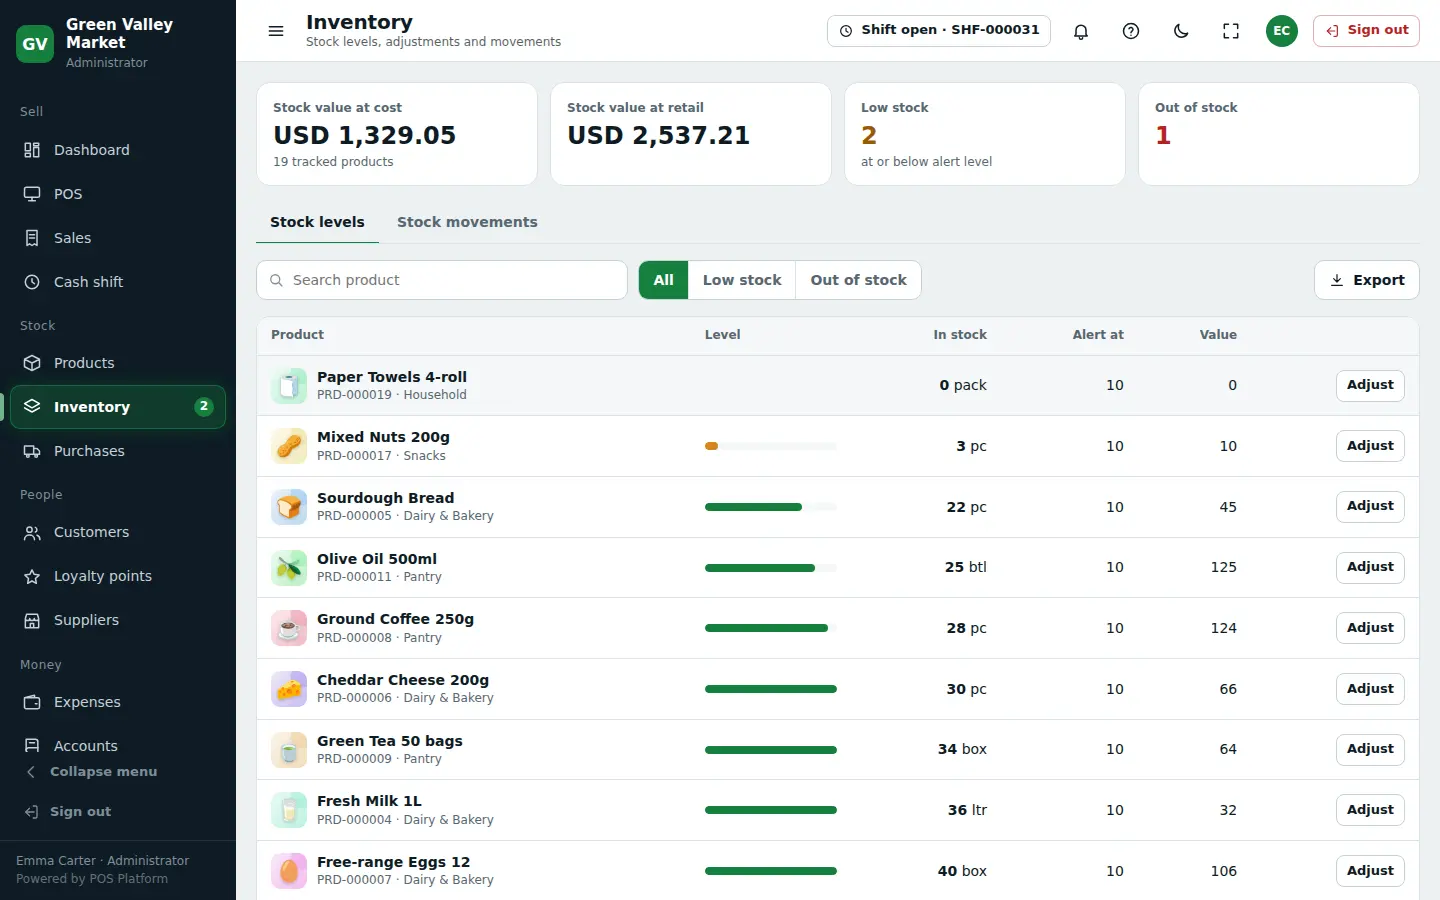Screen dimensions: 1440x900
Task: Toggle dark mode moon icon
Action: 1181,31
